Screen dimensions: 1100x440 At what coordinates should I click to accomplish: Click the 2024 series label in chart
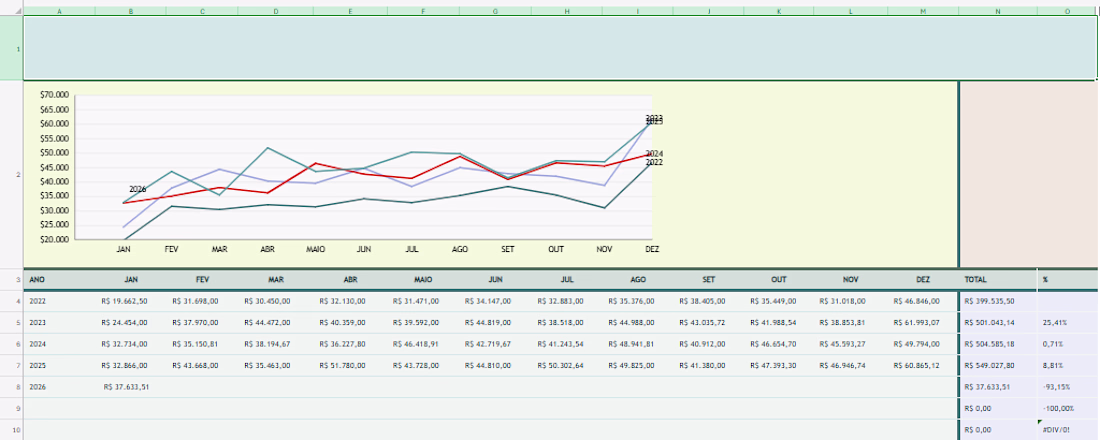[x=654, y=154]
